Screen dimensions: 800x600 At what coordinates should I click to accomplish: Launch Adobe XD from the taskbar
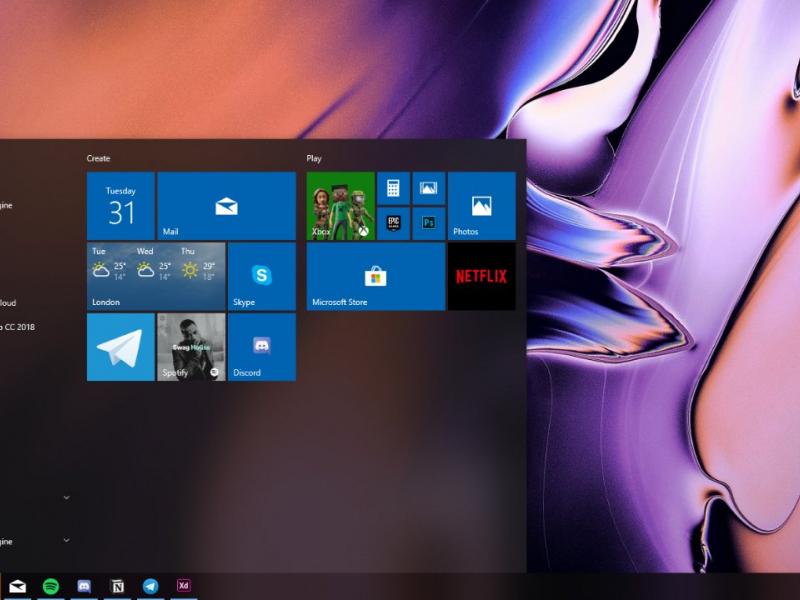[182, 587]
